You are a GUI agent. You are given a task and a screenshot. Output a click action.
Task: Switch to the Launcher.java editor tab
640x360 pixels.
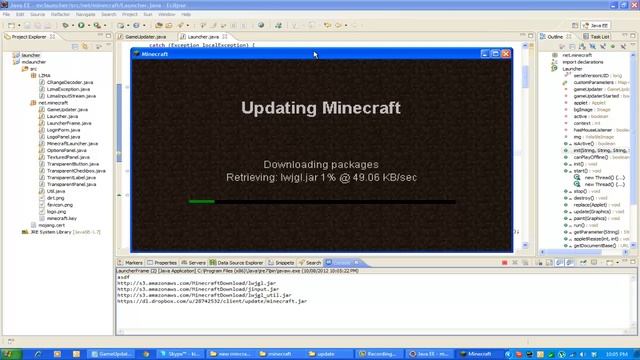(x=203, y=37)
